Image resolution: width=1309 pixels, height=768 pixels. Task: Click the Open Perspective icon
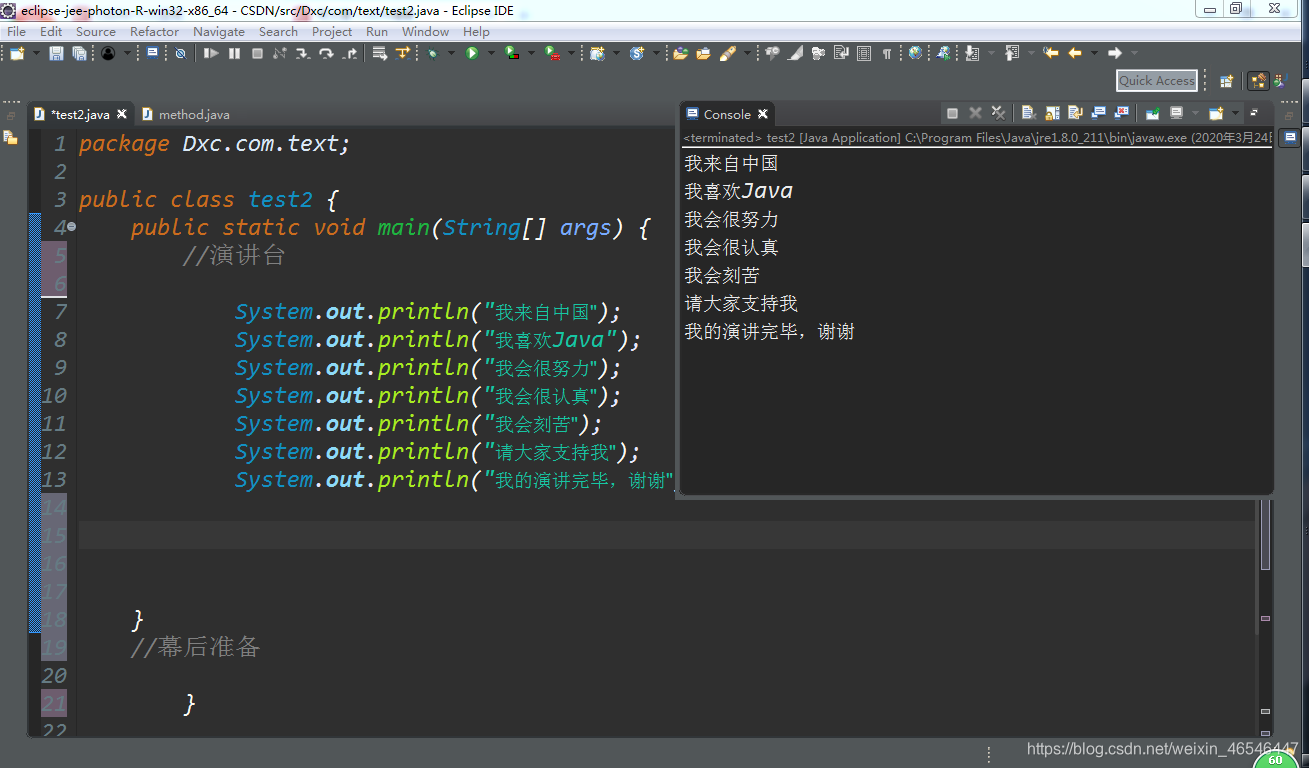[1226, 81]
